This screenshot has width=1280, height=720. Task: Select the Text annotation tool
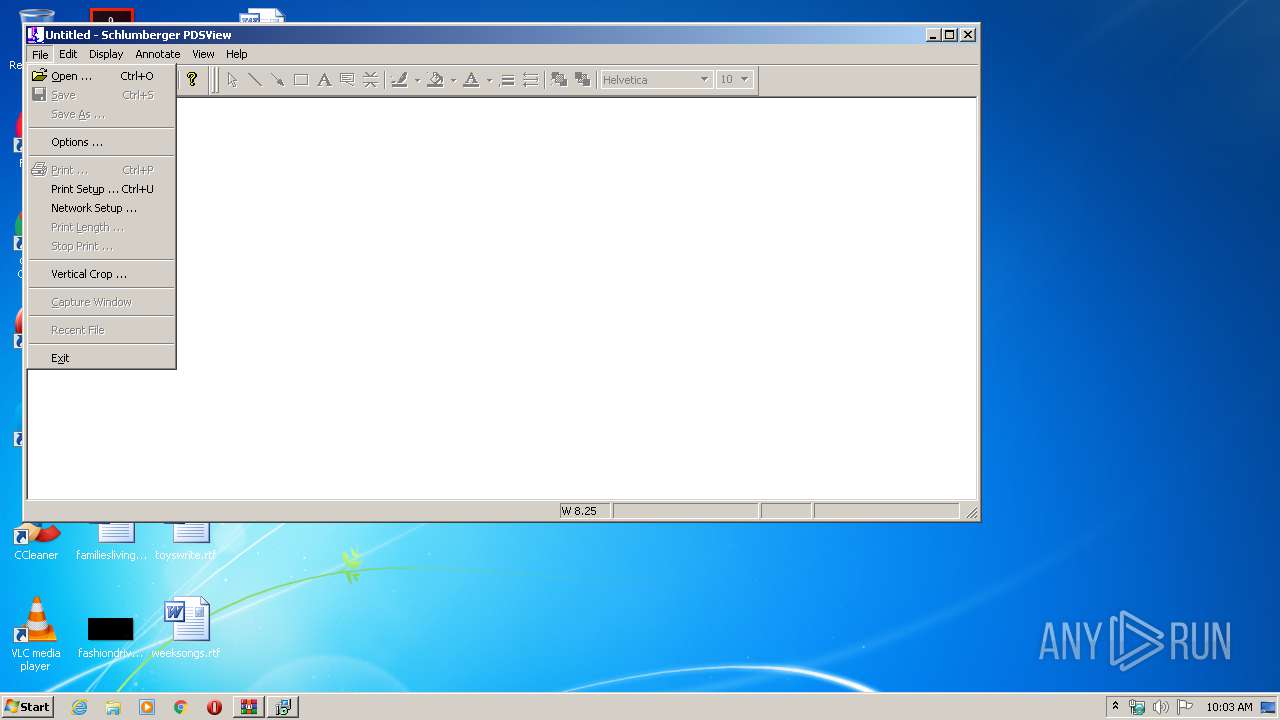pos(324,79)
